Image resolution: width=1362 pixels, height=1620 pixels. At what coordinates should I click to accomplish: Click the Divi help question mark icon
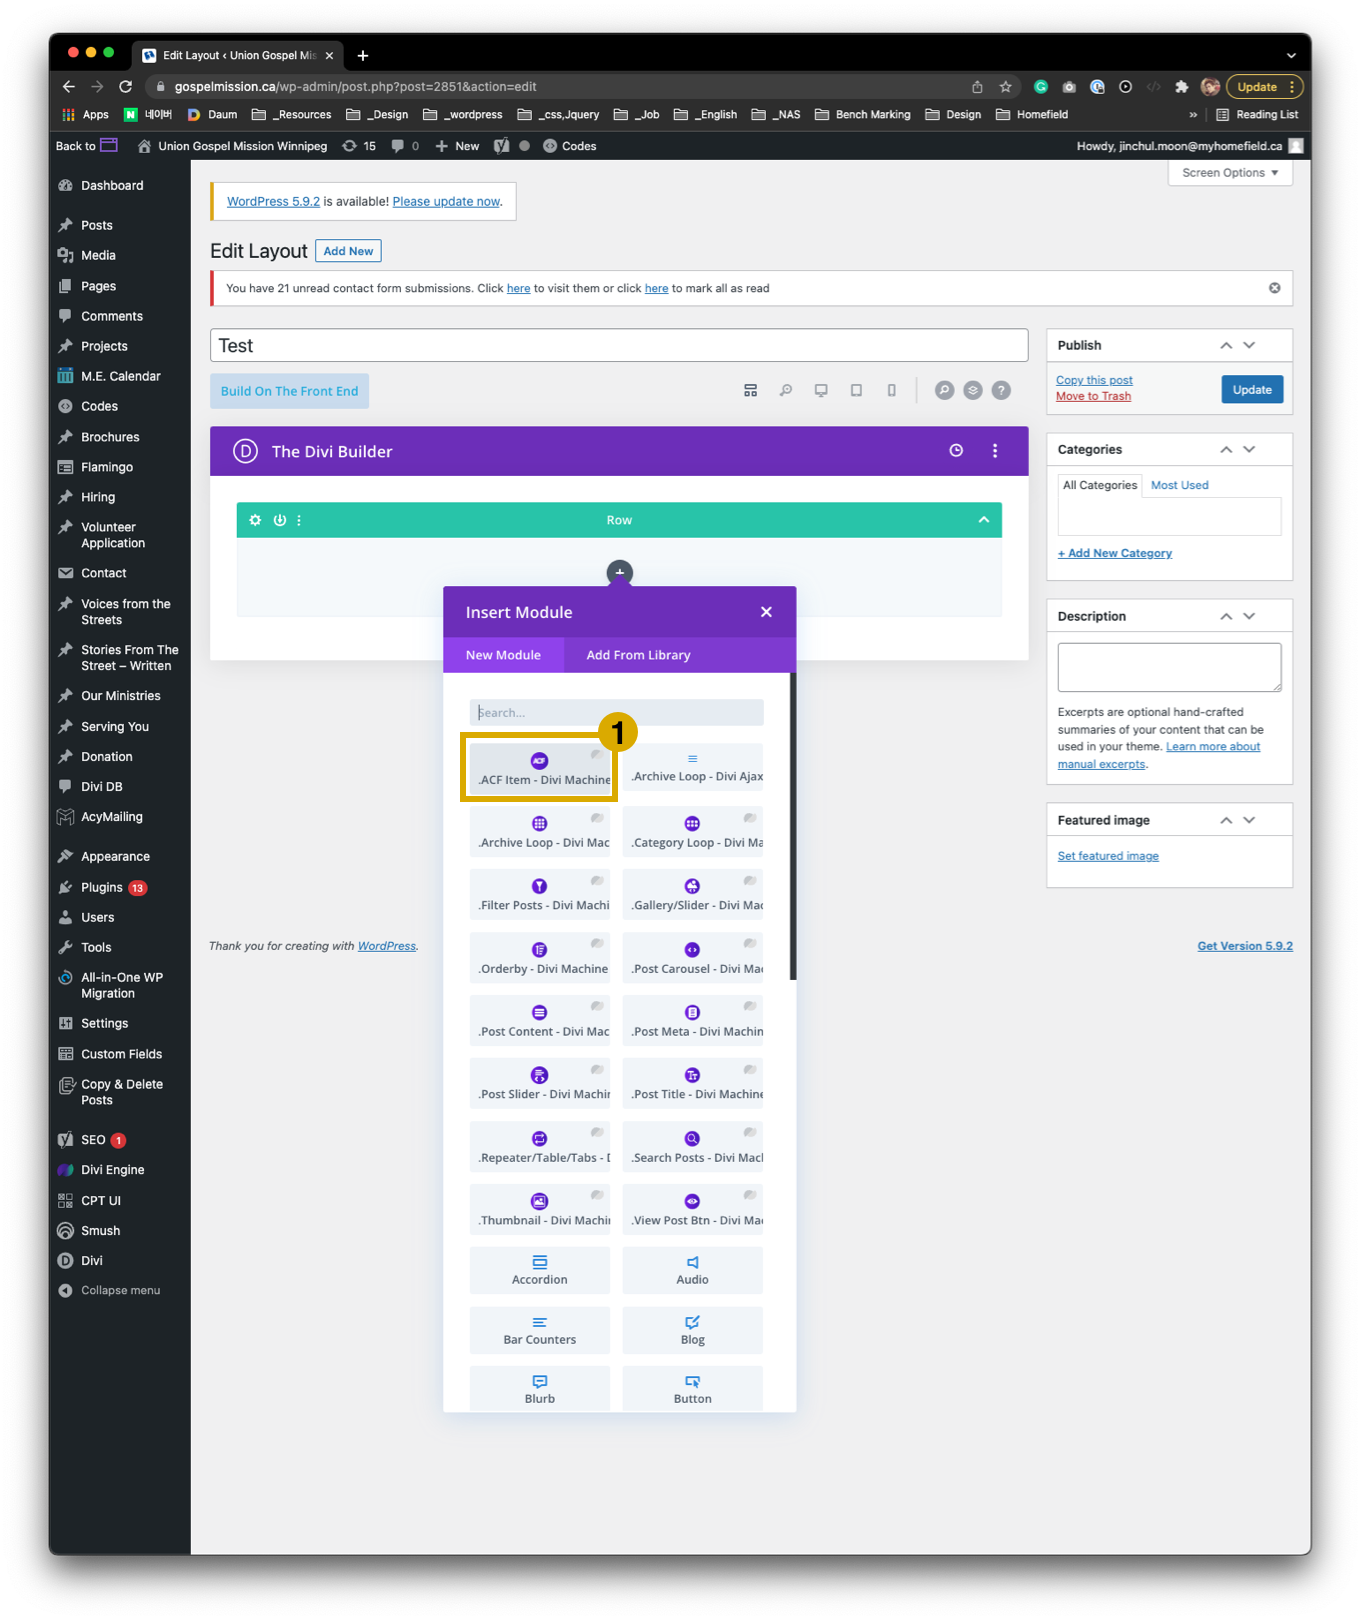pyautogui.click(x=1001, y=391)
